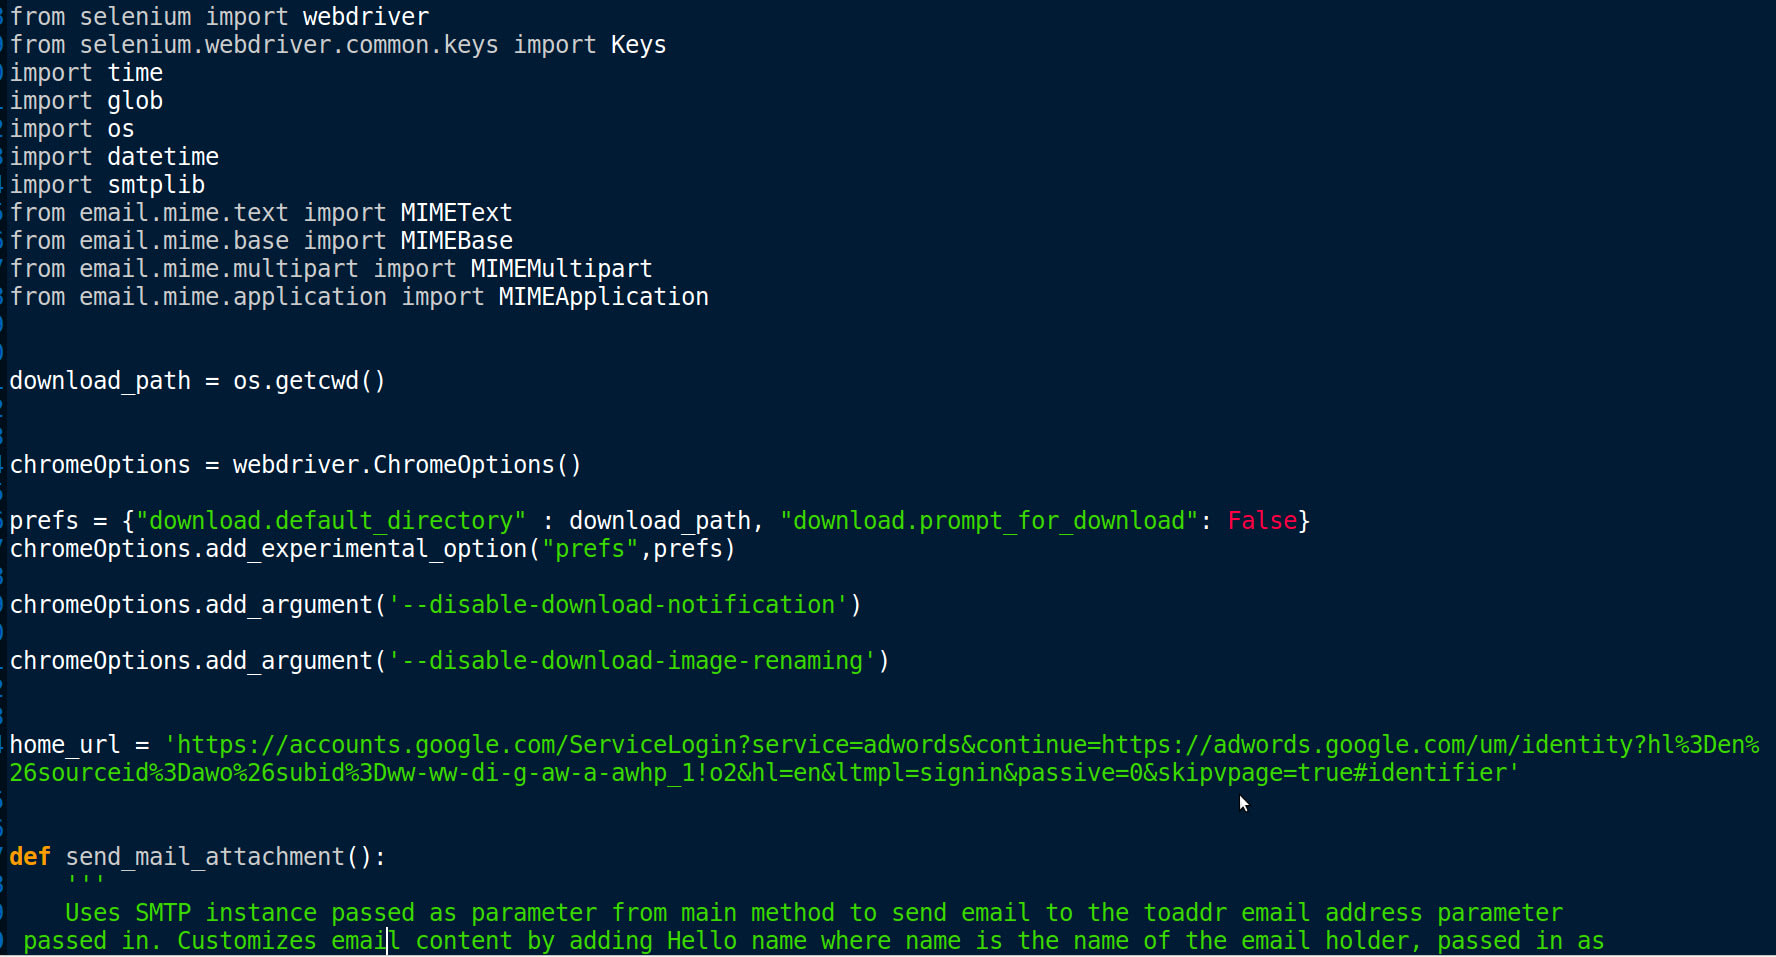Click 'glob' in the 'import glob' line

(135, 101)
